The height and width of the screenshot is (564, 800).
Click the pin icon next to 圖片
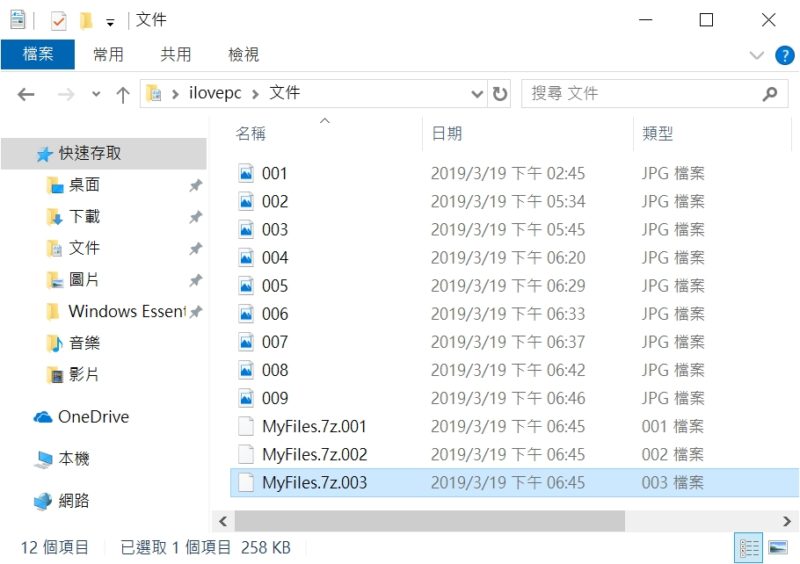pyautogui.click(x=195, y=280)
